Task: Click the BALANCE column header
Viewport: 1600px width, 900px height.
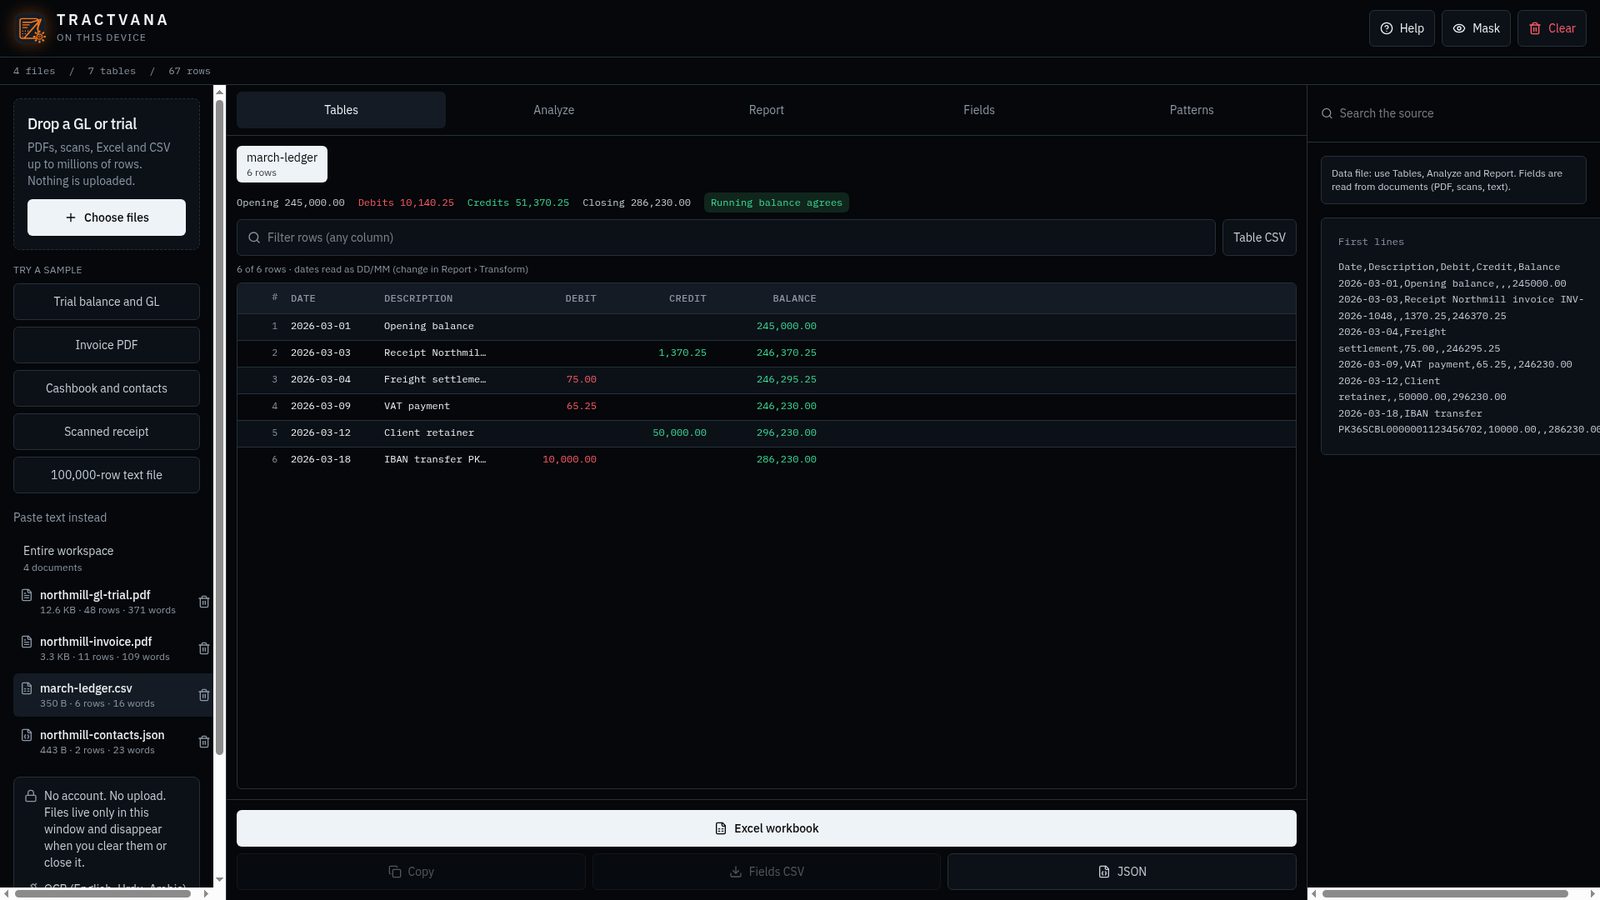Action: pos(794,299)
